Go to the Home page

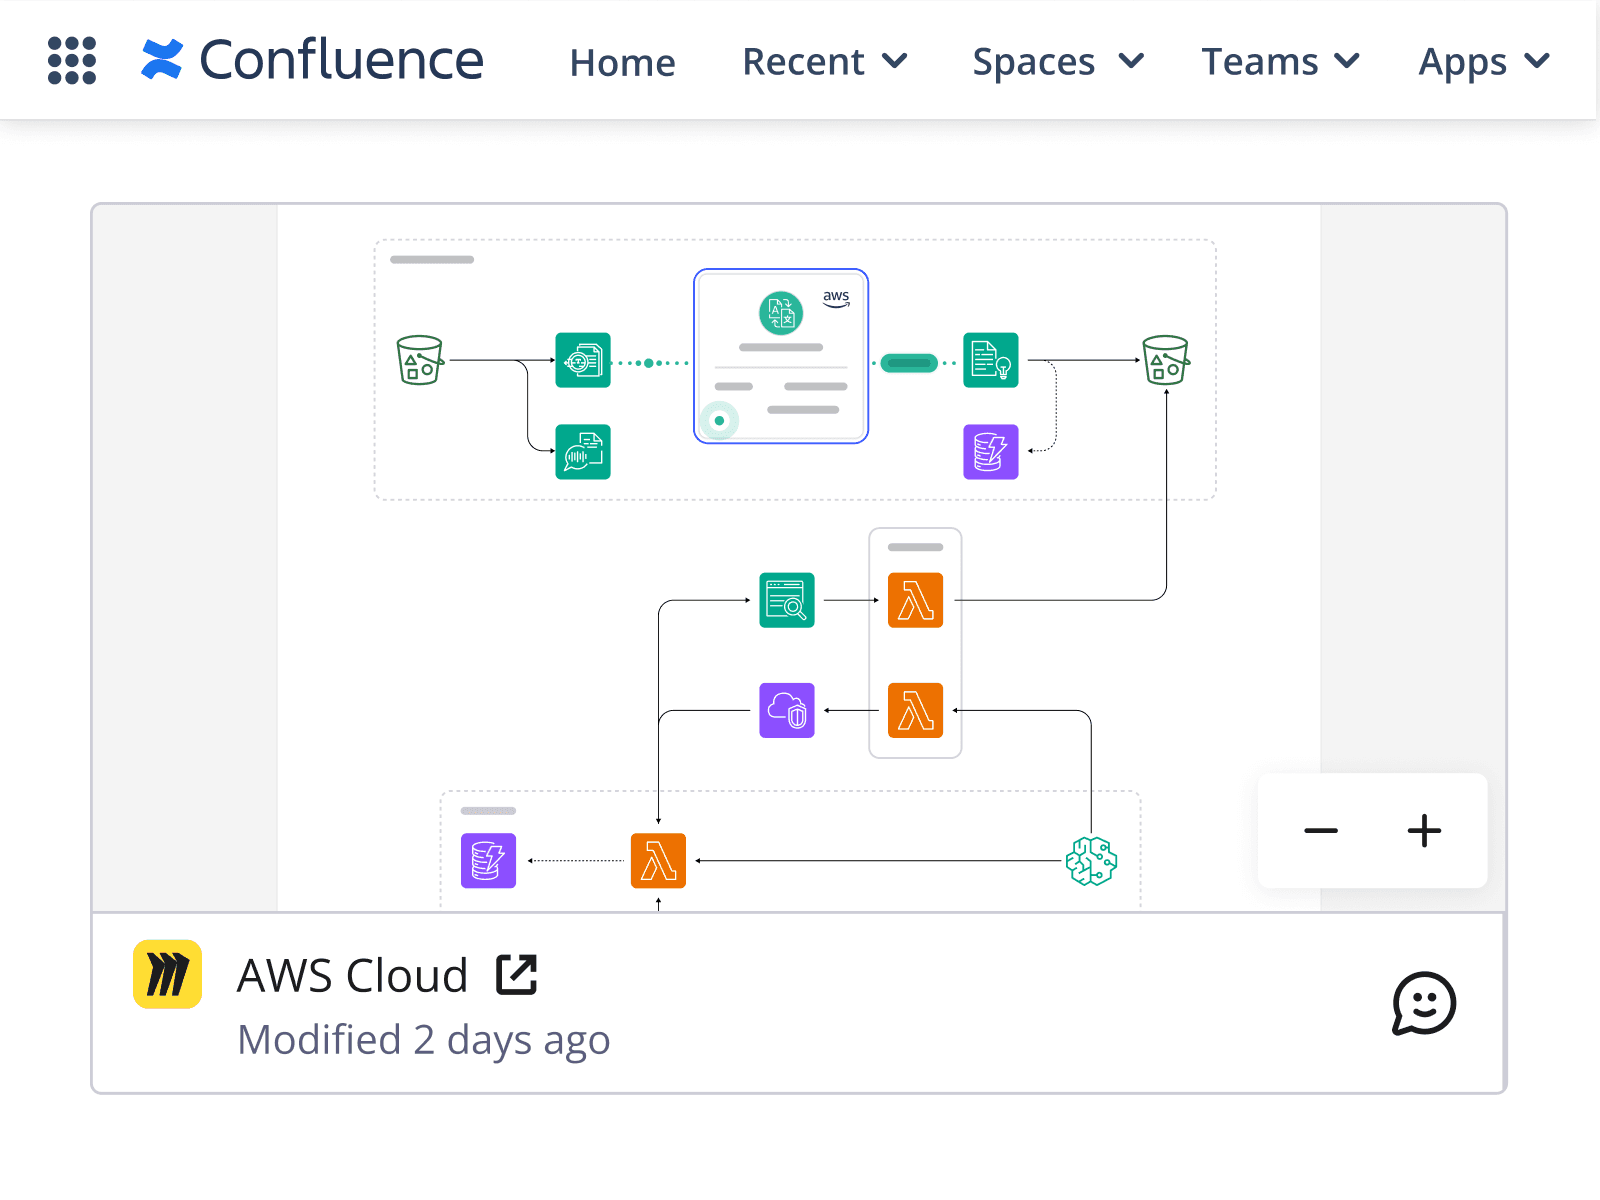click(x=622, y=62)
